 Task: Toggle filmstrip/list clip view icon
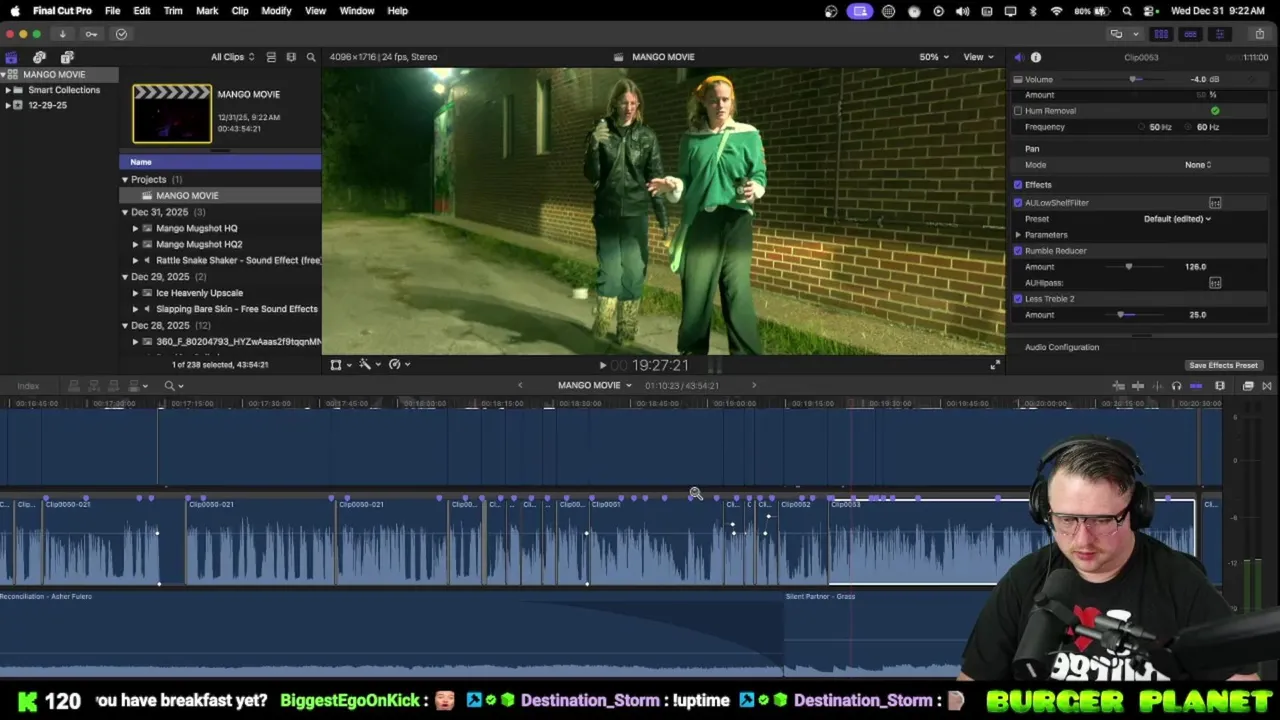tap(271, 57)
